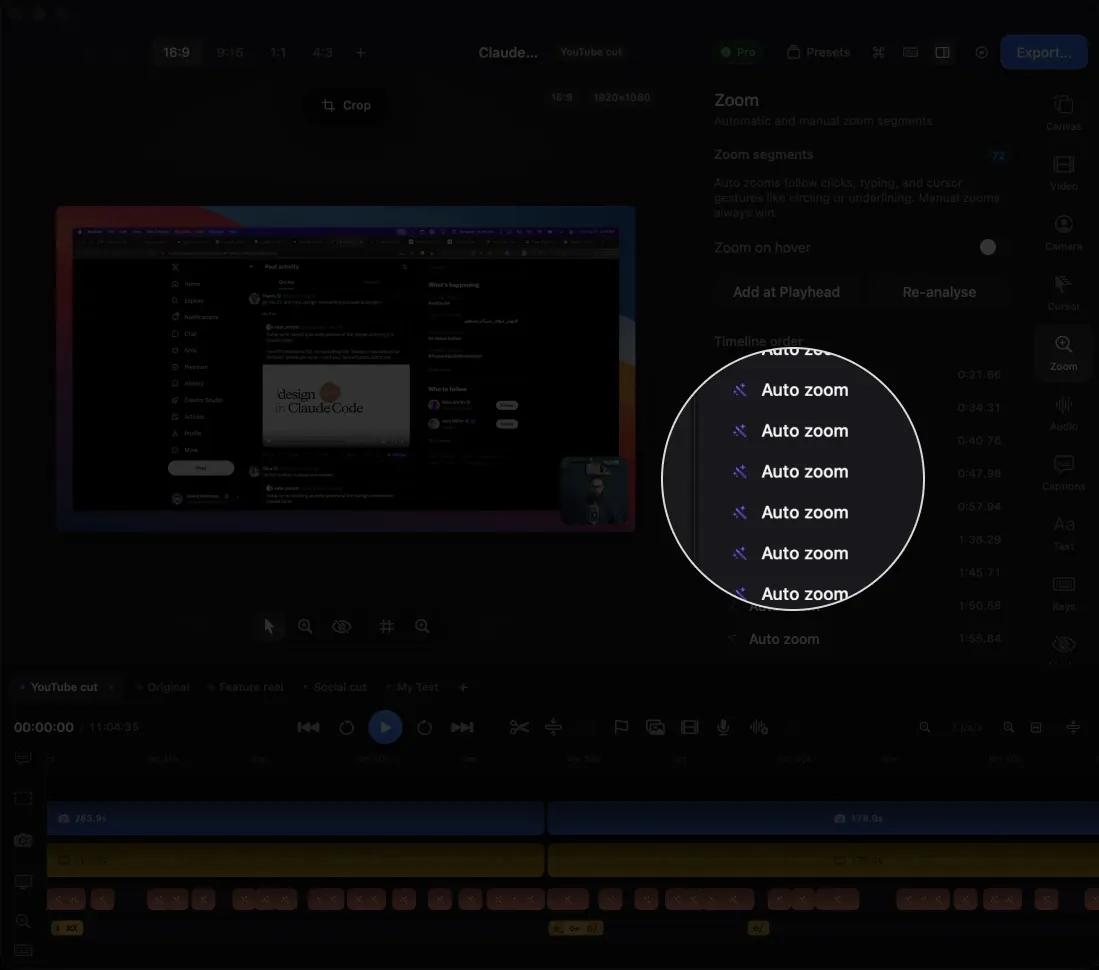Image resolution: width=1099 pixels, height=970 pixels.
Task: Select the 1:1 aspect ratio tab
Action: (x=278, y=53)
